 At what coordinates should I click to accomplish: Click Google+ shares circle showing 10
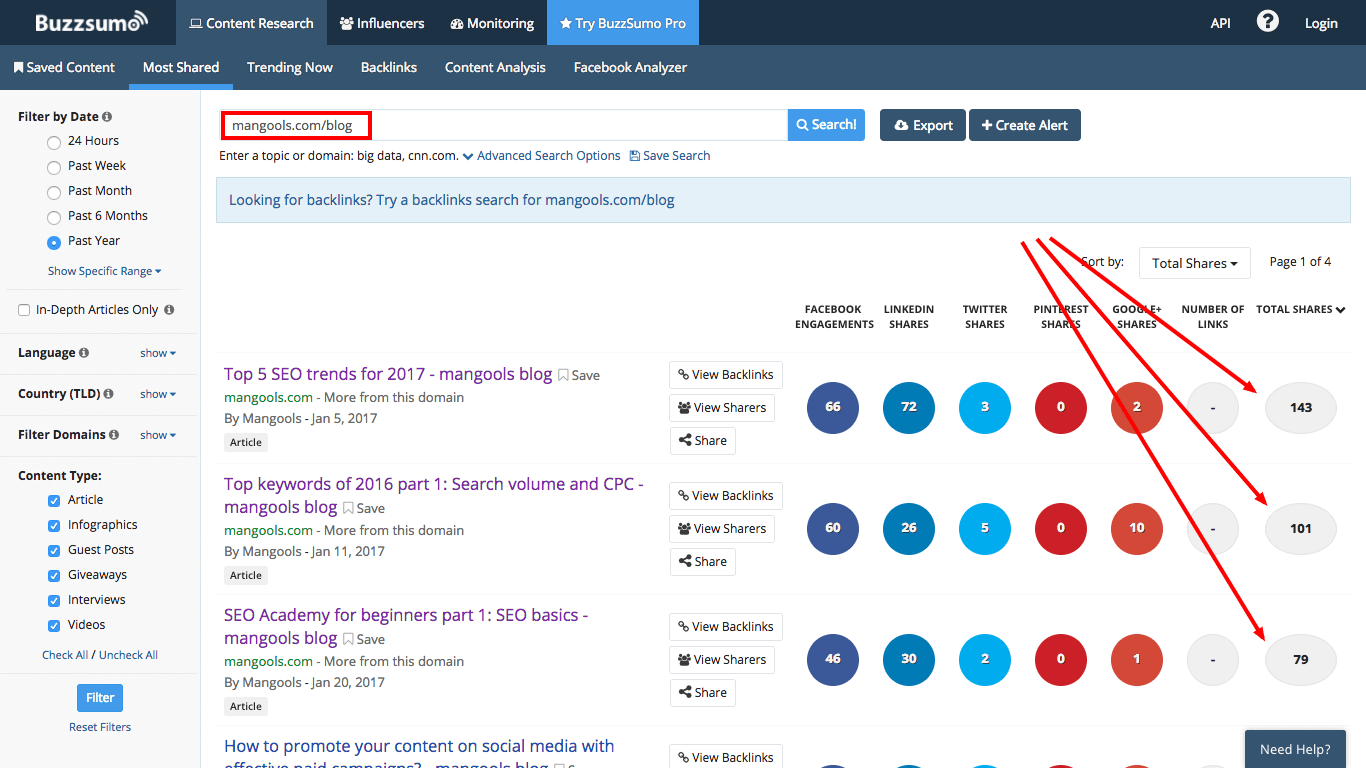click(x=1137, y=528)
